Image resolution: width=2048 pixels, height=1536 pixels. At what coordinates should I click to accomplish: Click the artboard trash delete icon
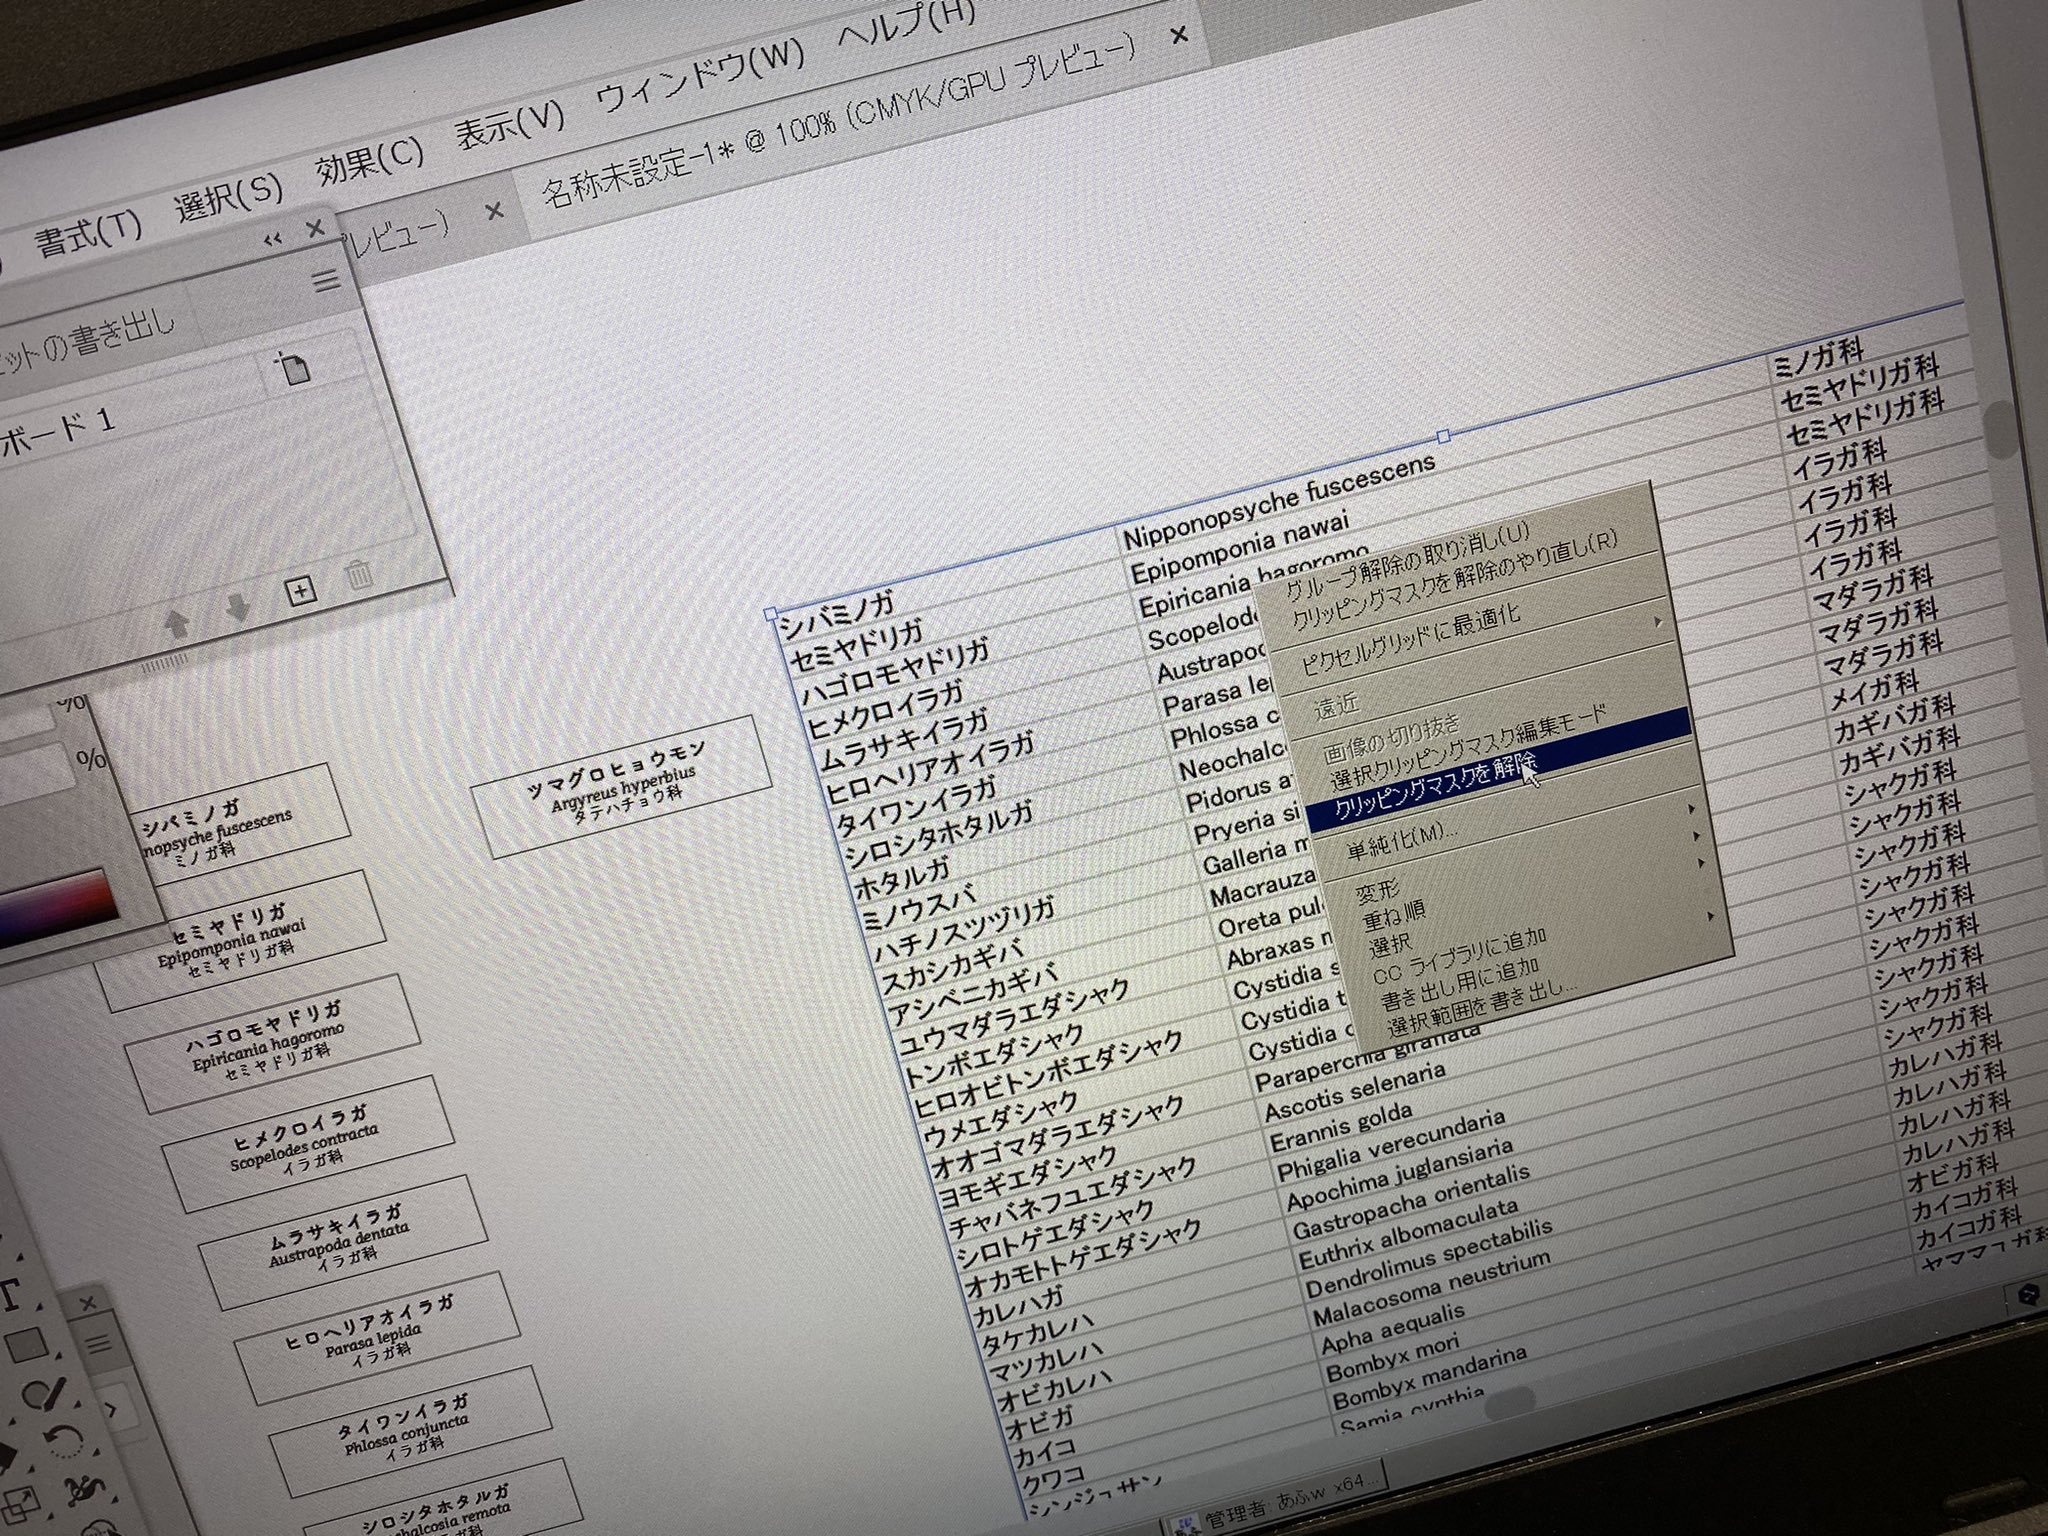tap(359, 575)
